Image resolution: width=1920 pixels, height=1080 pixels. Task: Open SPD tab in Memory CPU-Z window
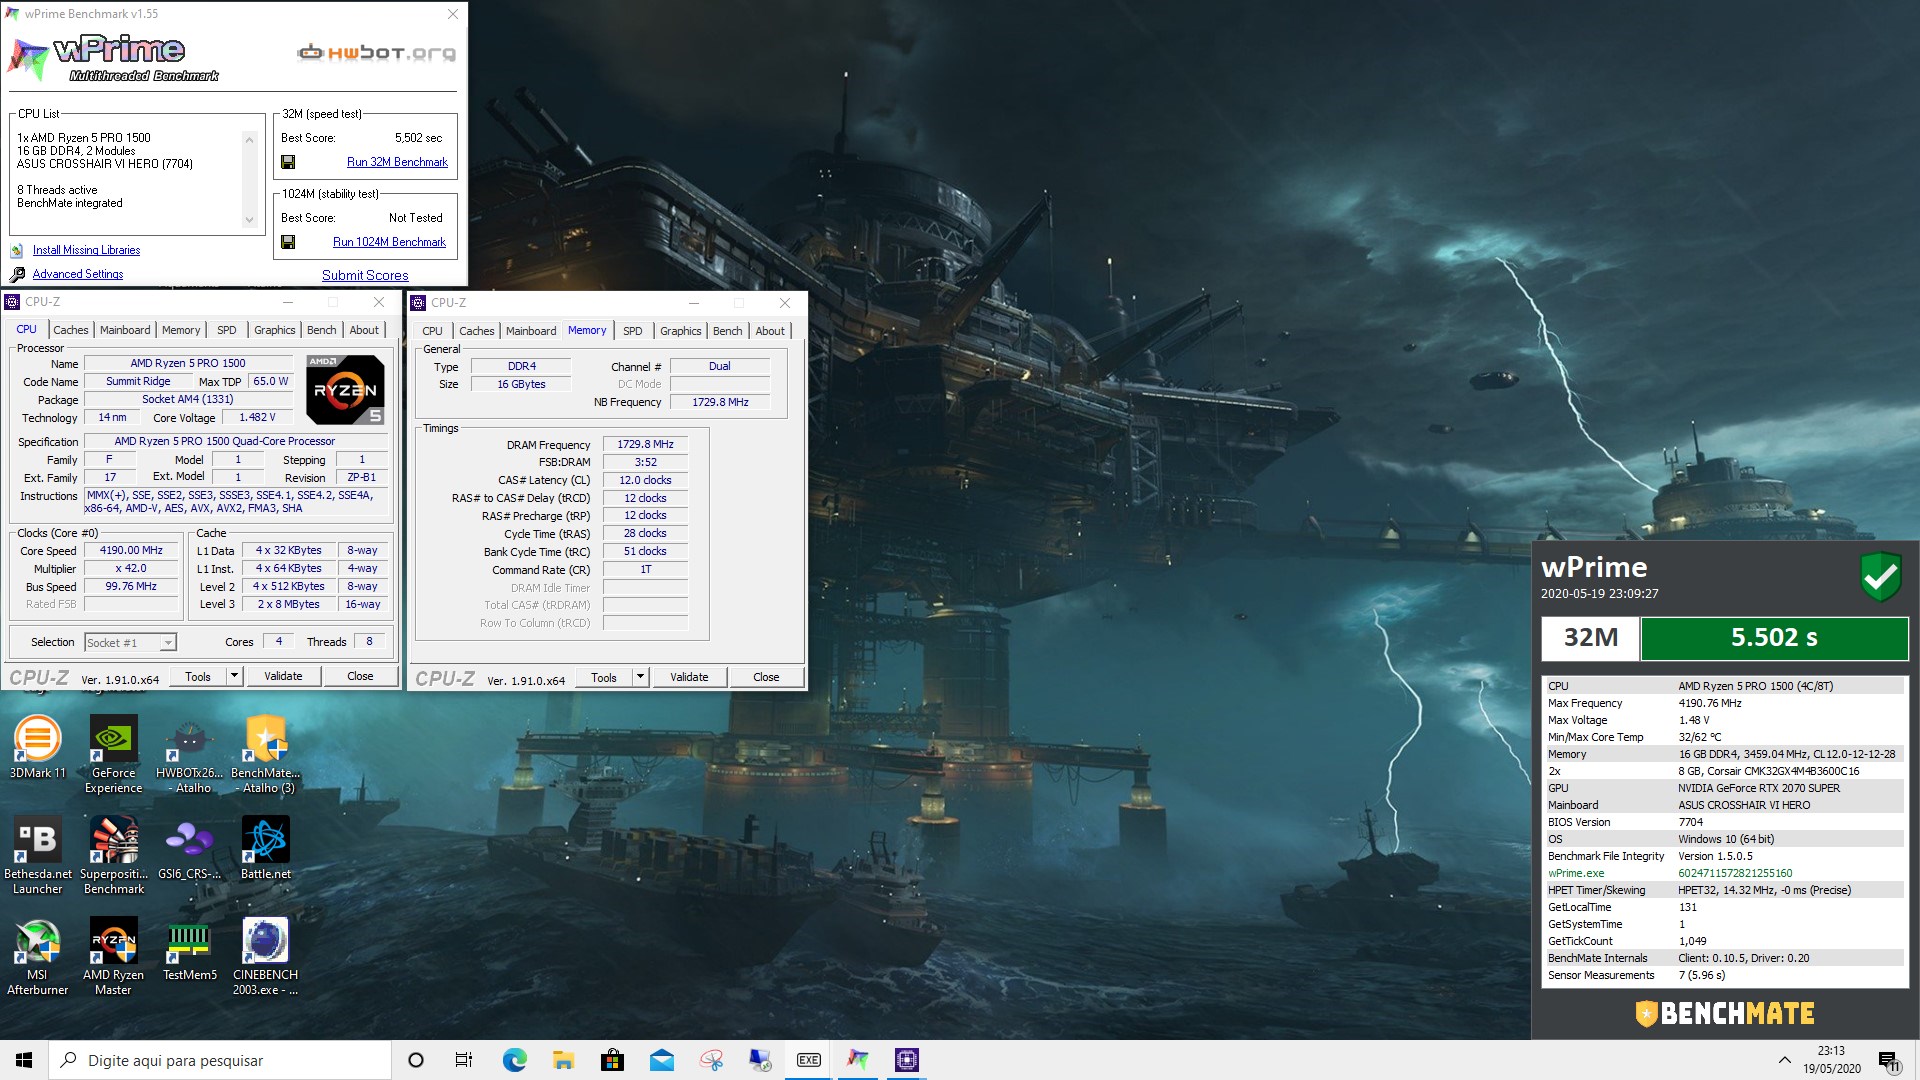pos(633,331)
